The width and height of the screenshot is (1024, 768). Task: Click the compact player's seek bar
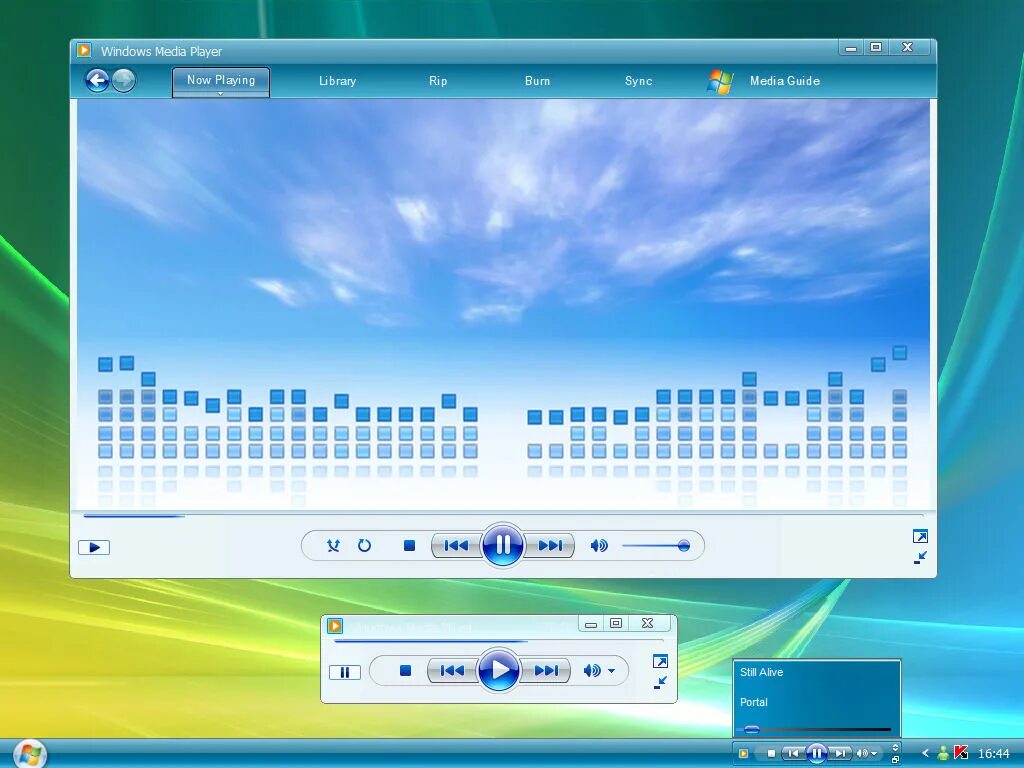pyautogui.click(x=500, y=641)
